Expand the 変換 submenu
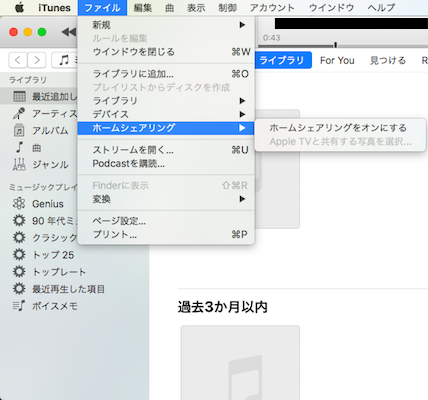The height and width of the screenshot is (400, 428). pos(166,199)
